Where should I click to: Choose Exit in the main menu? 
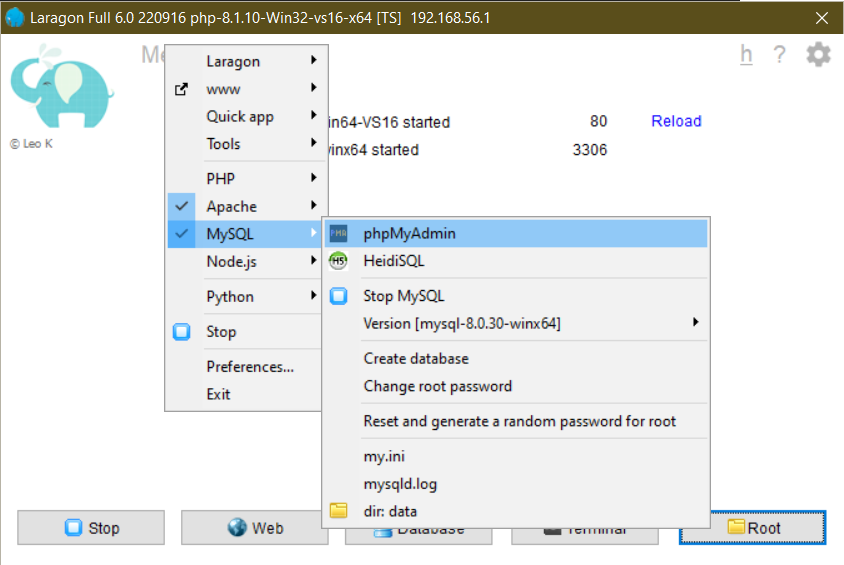[245, 394]
